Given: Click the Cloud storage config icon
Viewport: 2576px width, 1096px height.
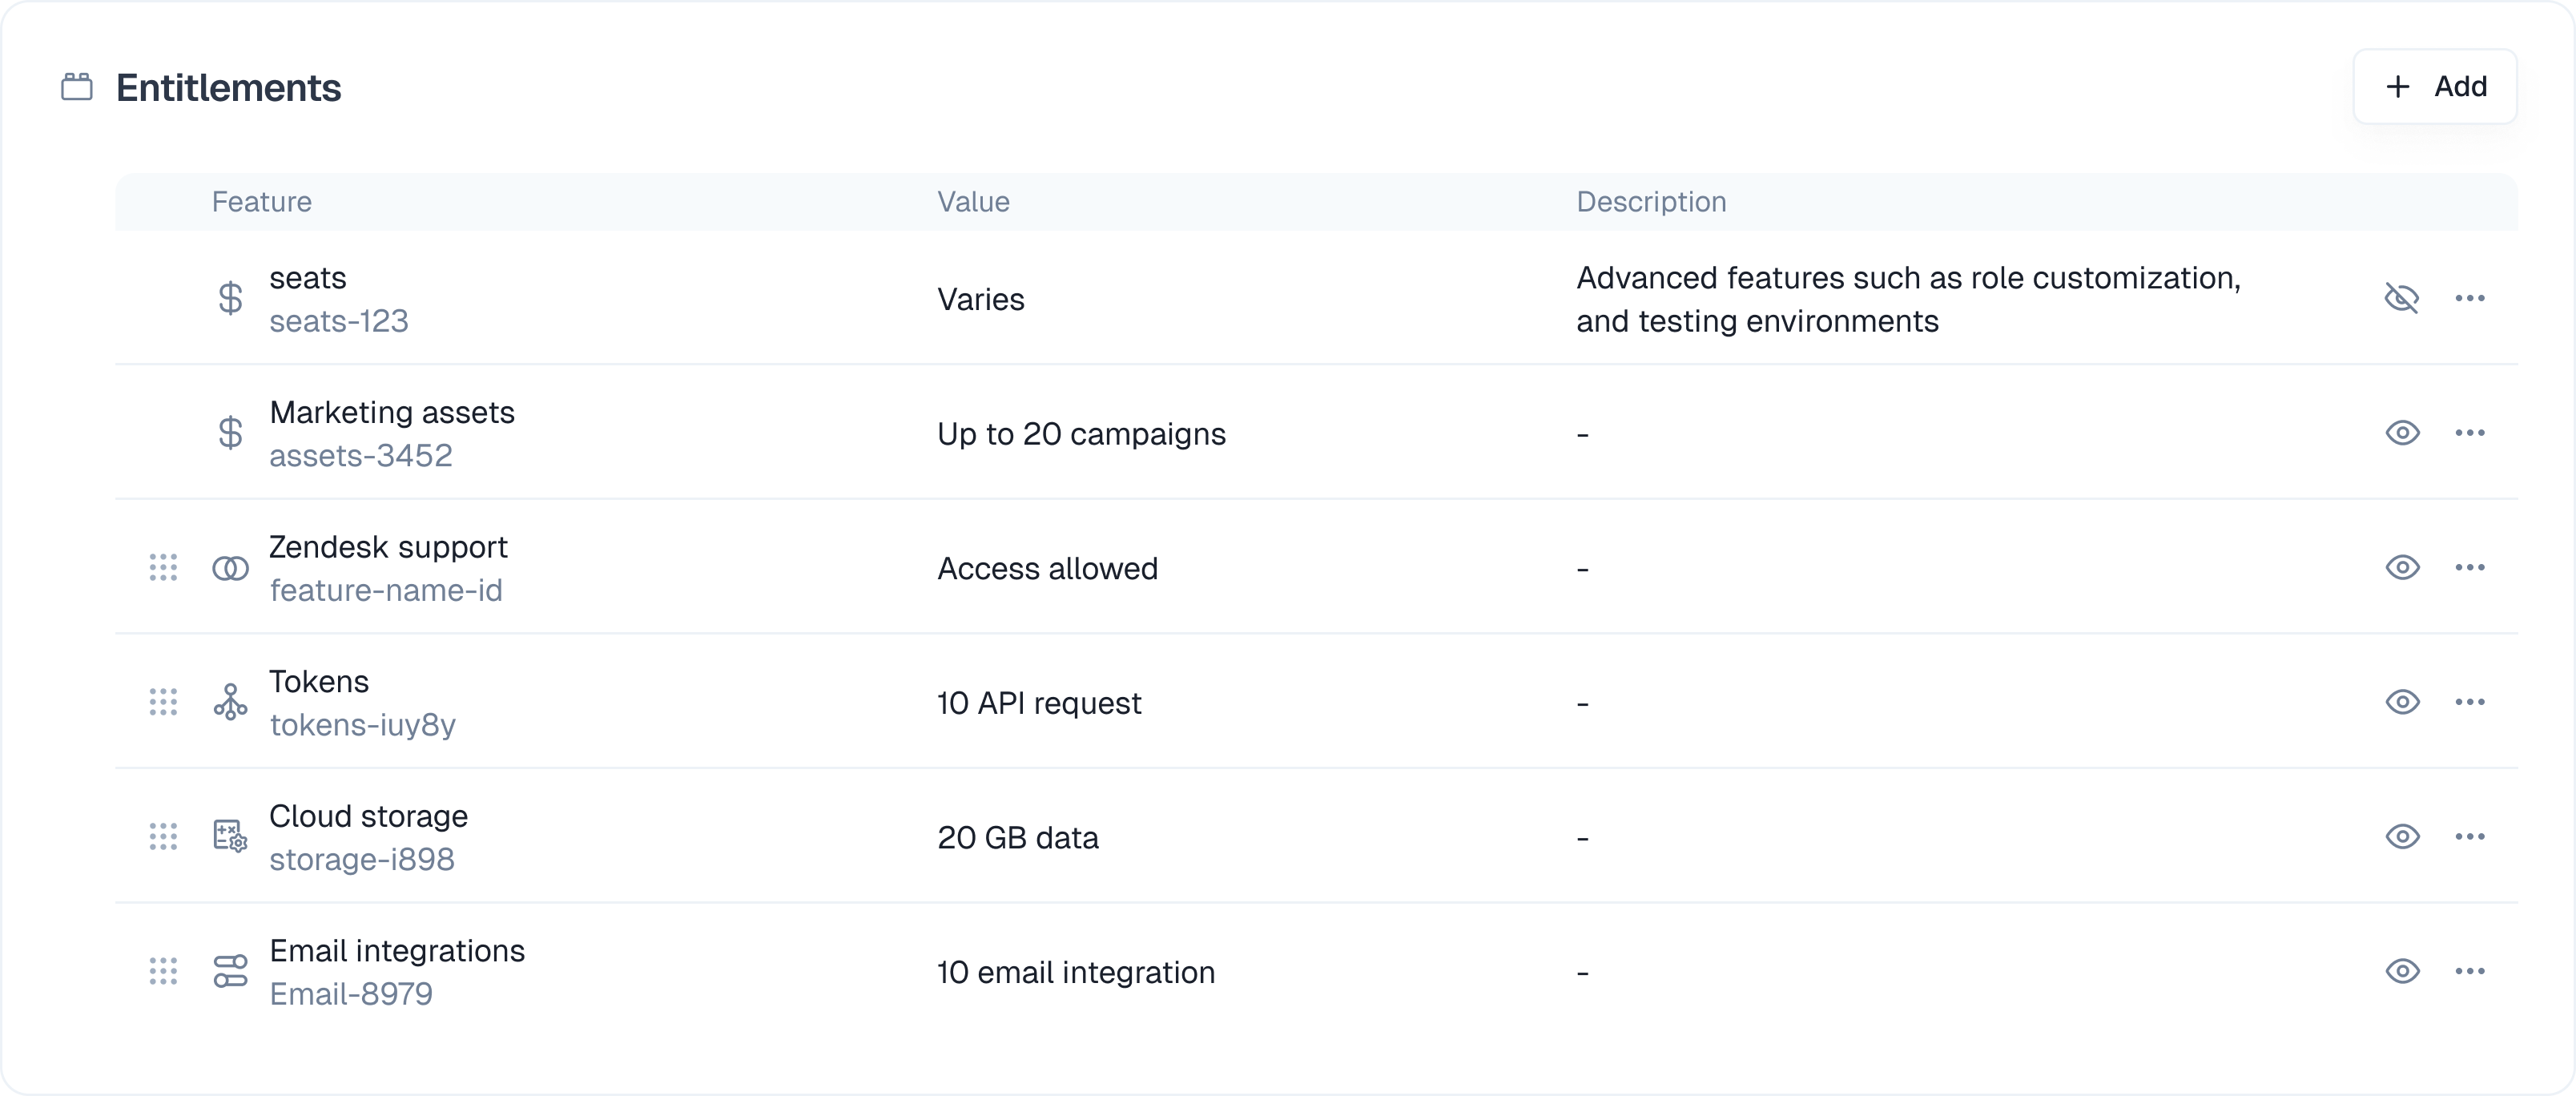Looking at the screenshot, I should click(230, 836).
